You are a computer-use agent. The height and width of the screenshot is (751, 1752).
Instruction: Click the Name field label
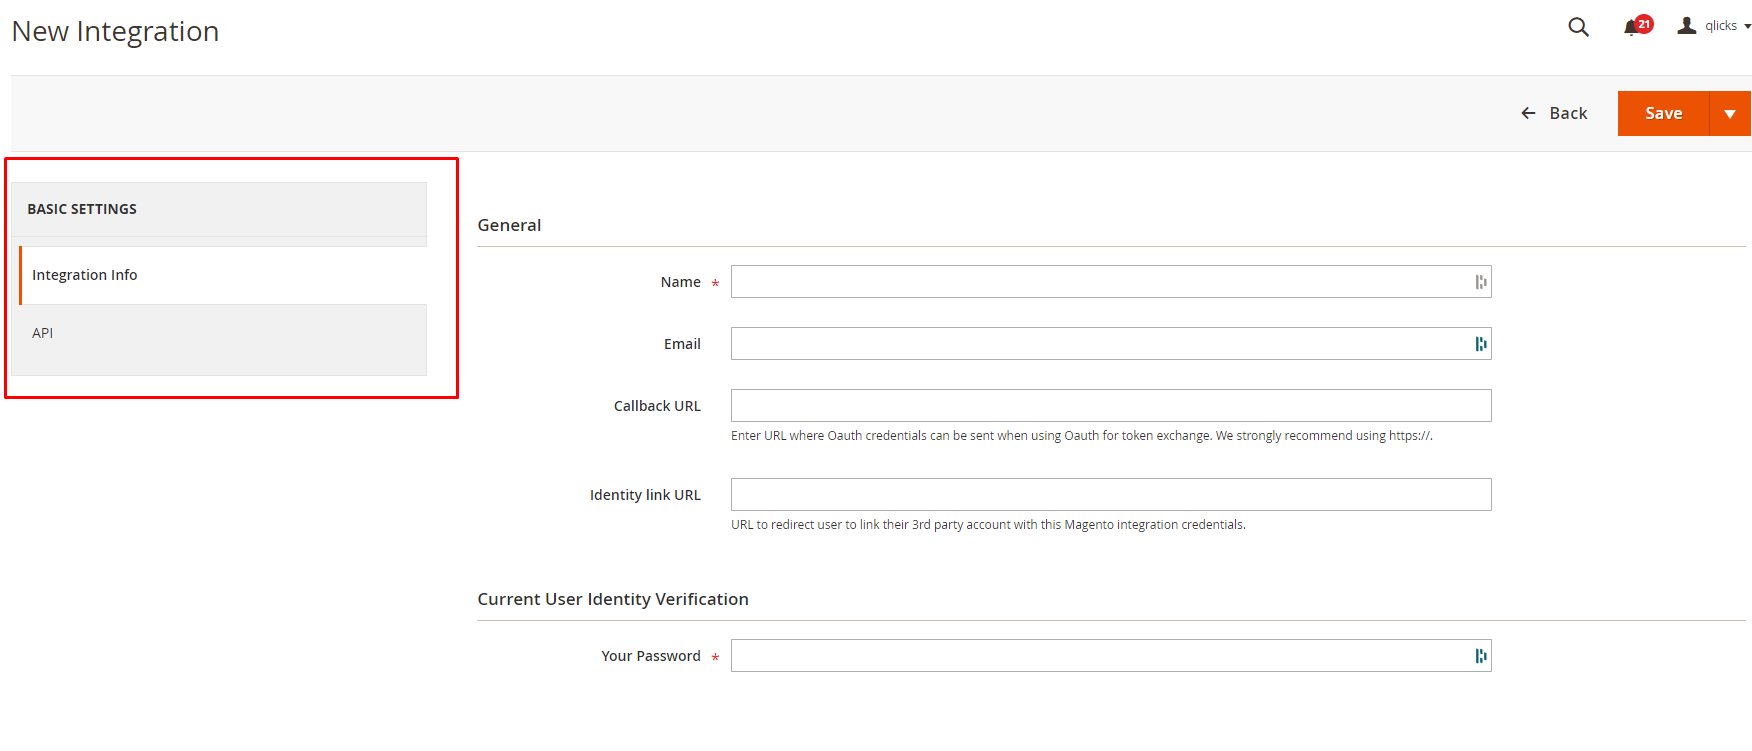pos(680,282)
